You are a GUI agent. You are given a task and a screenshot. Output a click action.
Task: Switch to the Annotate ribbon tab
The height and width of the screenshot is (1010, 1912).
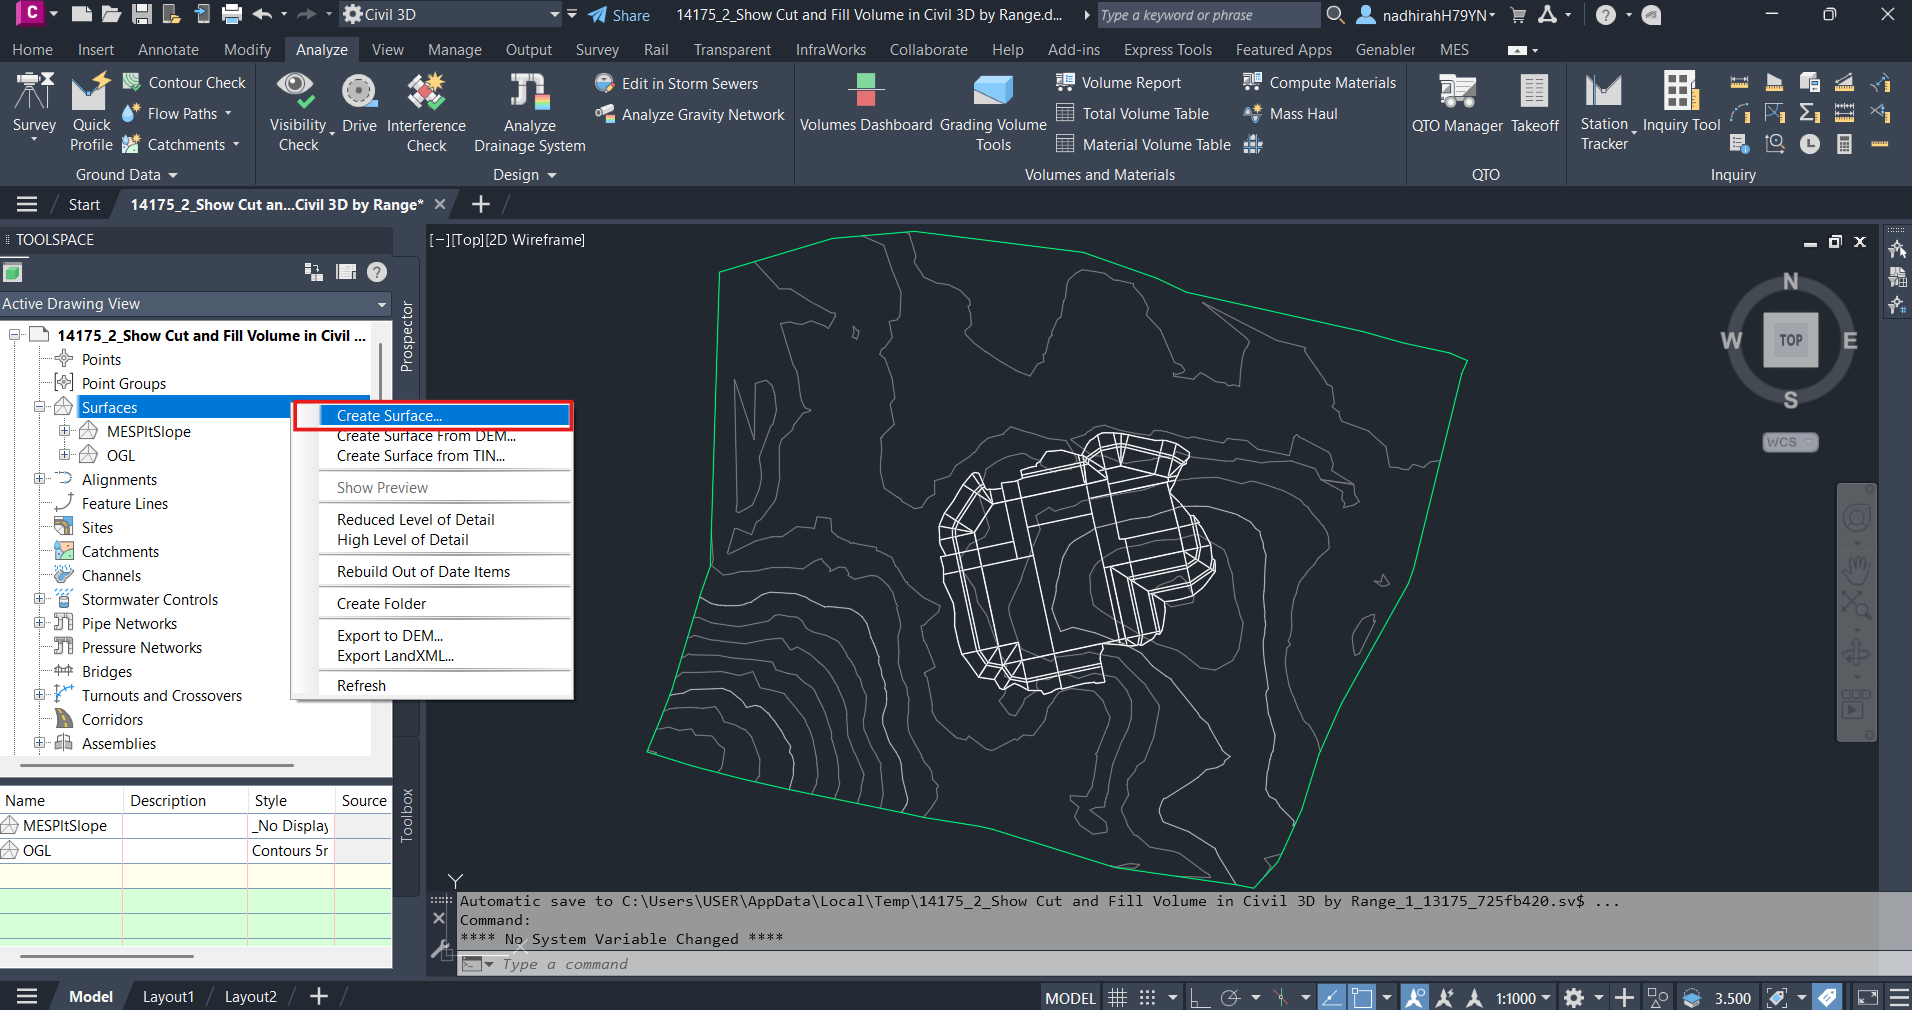point(168,50)
